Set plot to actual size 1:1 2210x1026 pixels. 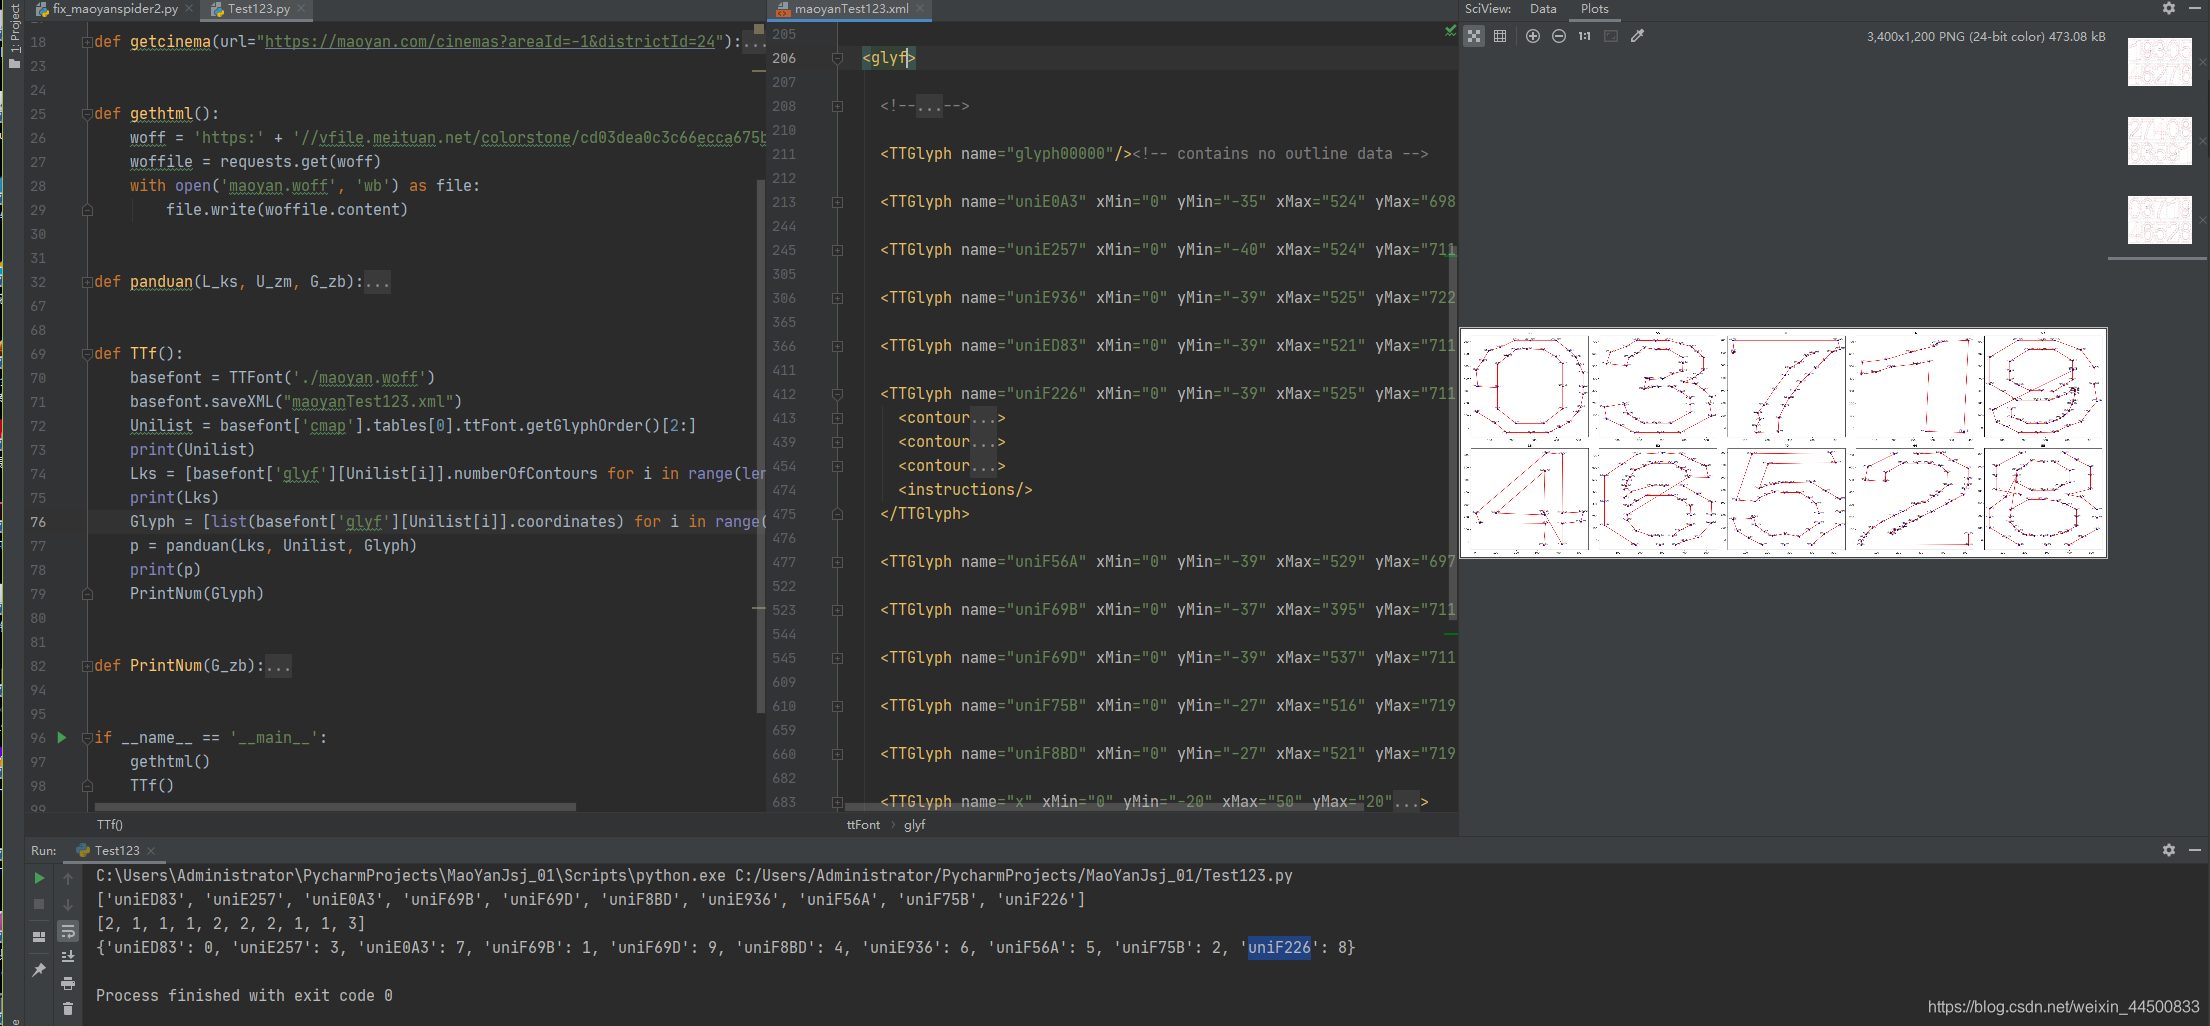pos(1584,36)
